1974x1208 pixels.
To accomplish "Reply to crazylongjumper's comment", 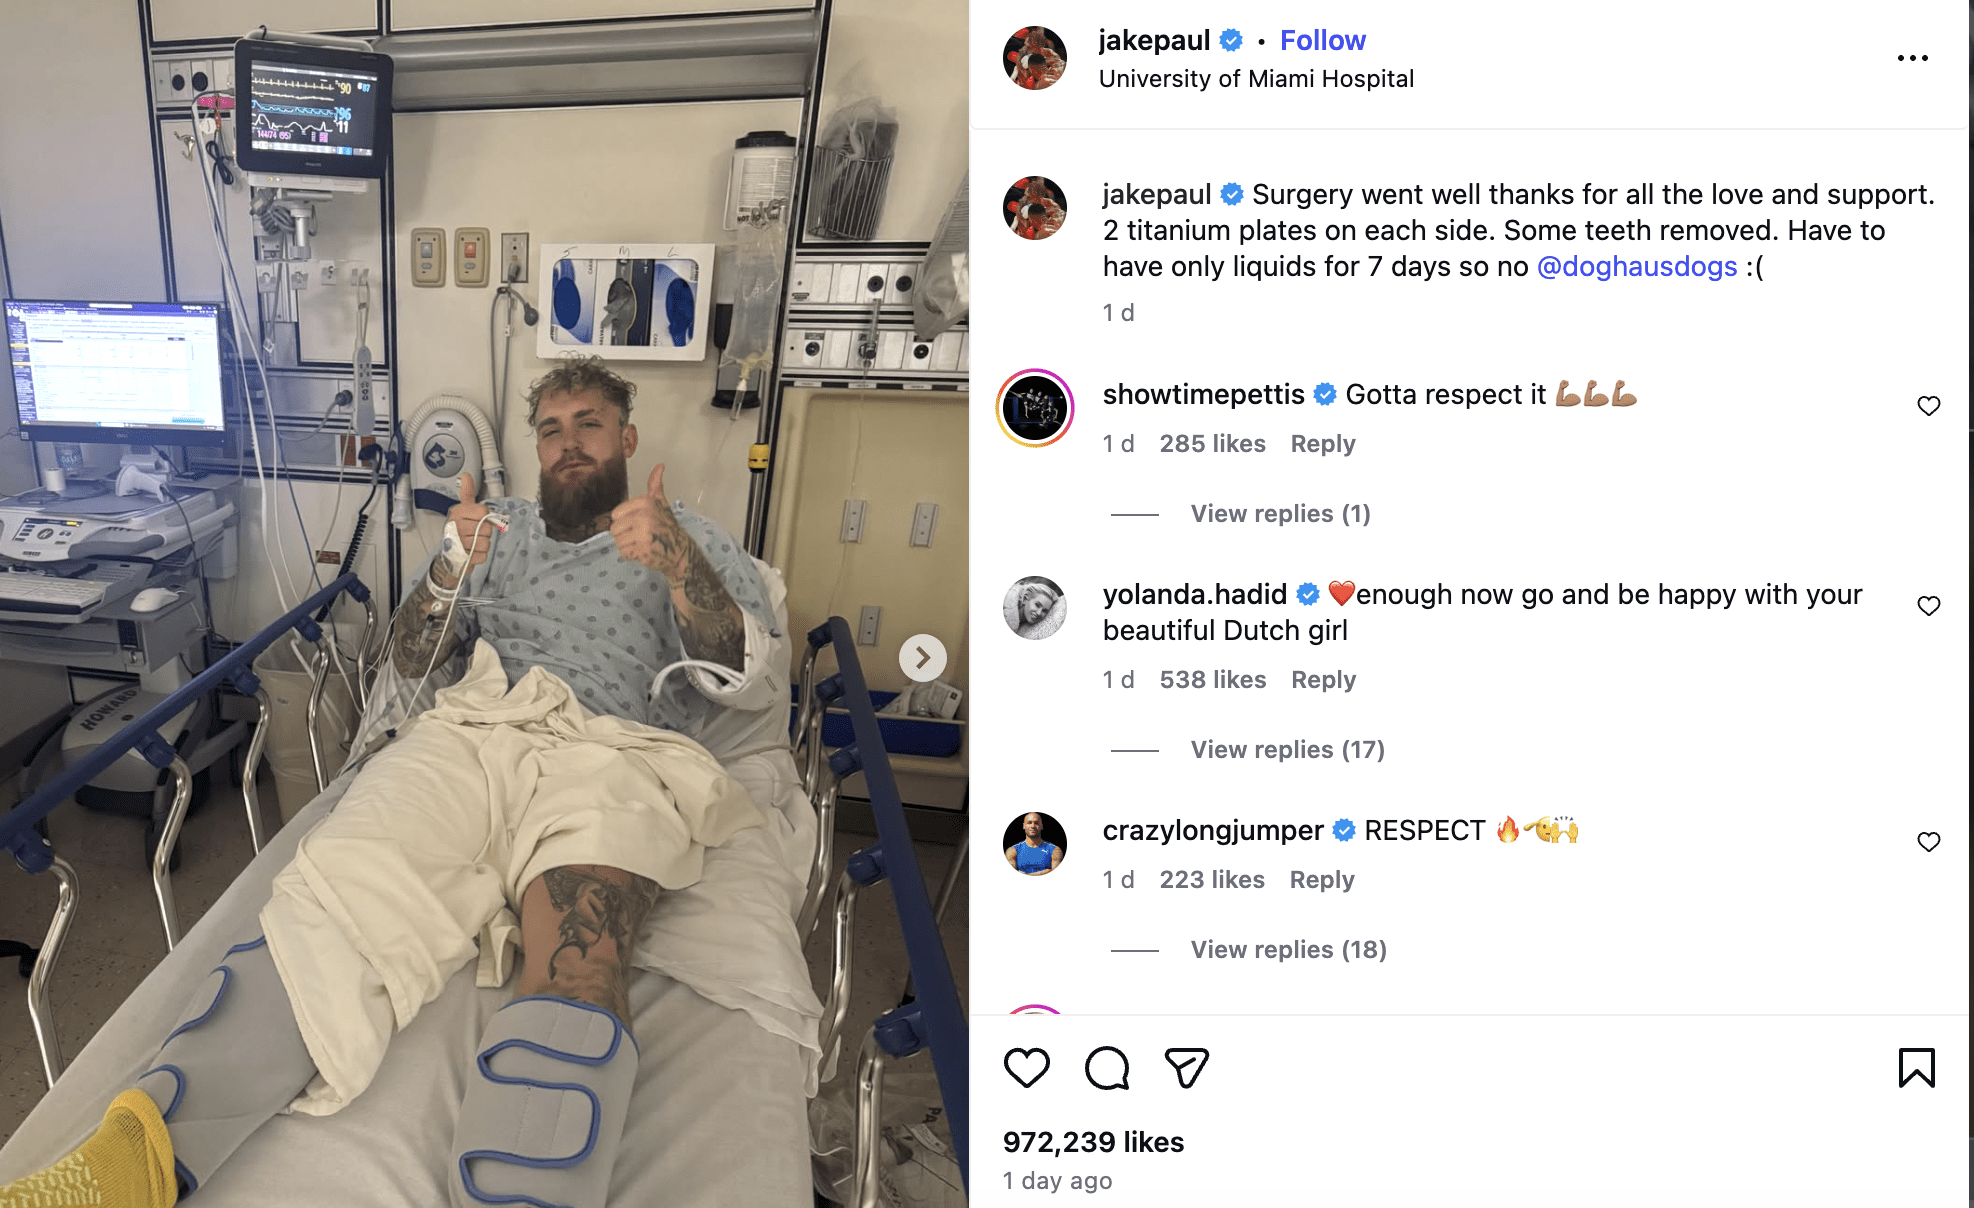I will point(1321,880).
